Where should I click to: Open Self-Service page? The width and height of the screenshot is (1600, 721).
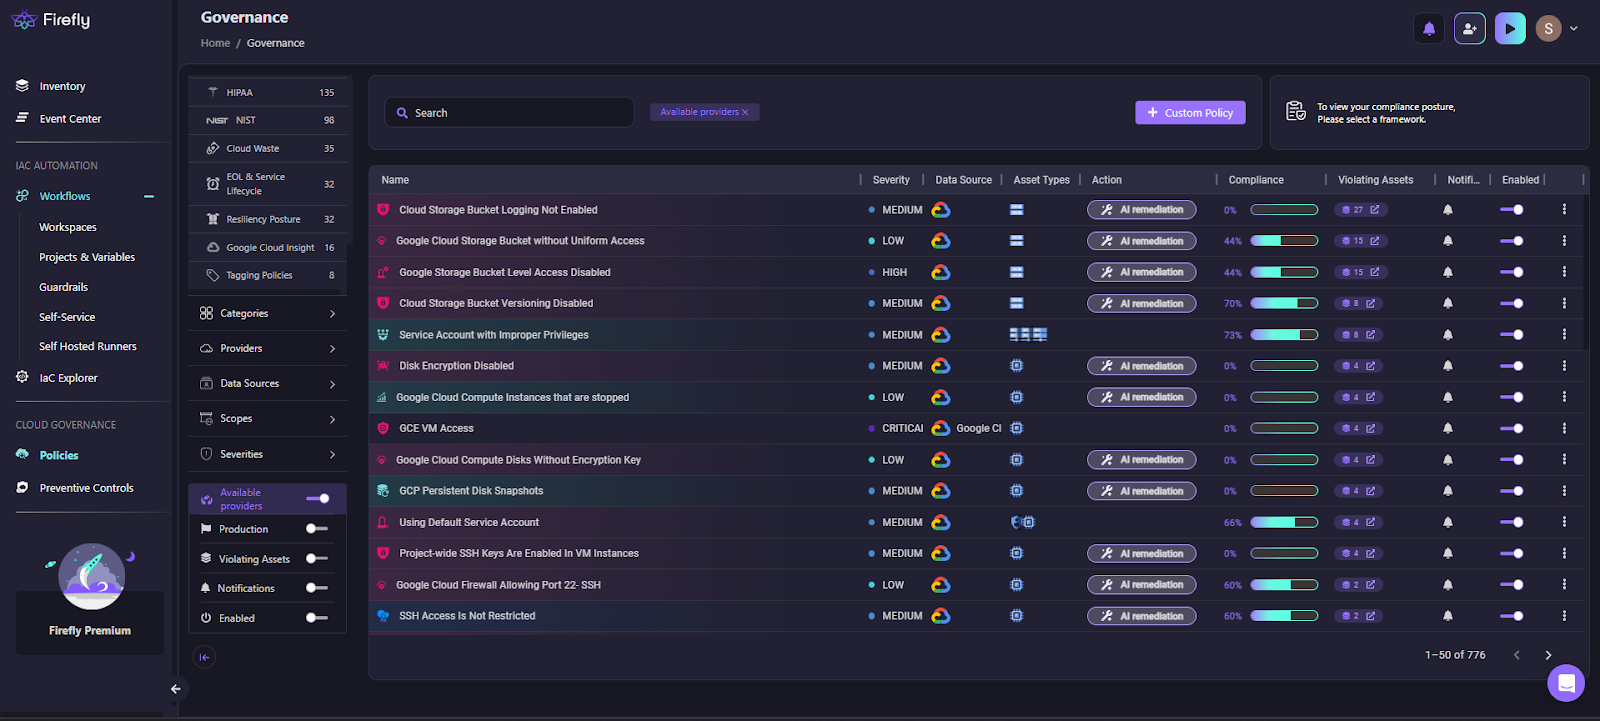point(67,317)
